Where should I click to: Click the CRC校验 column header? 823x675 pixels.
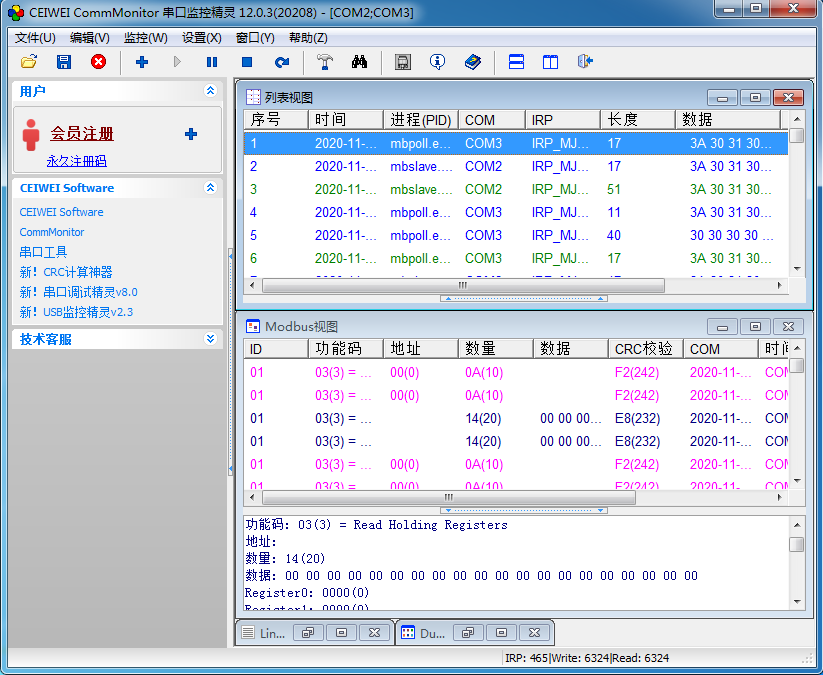[646, 349]
